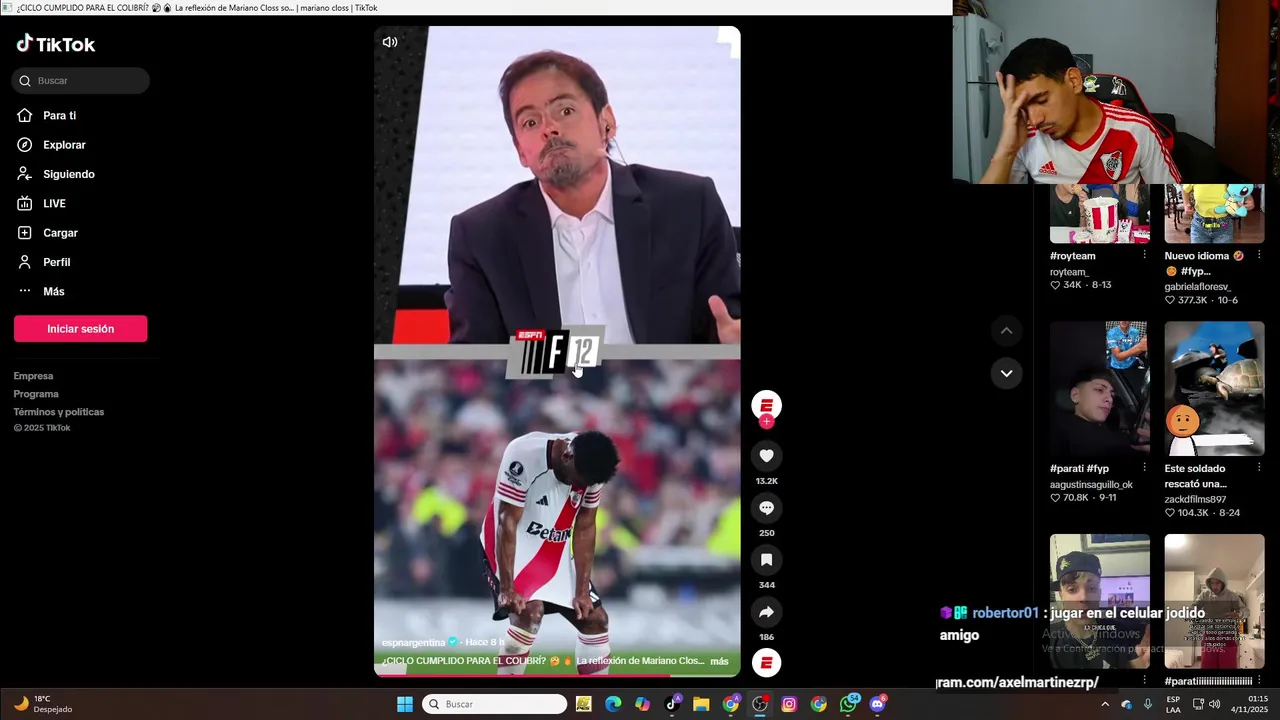Like the video with the heart icon
The image size is (1280, 720).
(767, 456)
